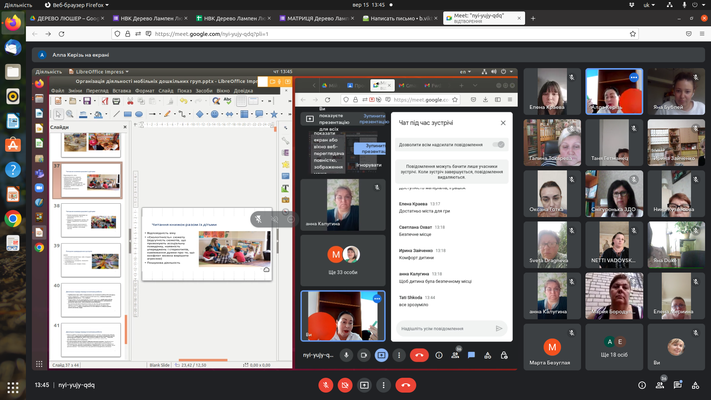Toggle highlighted present button in inner Meet bar
Viewport: 711px width, 400px height.
pos(381,355)
